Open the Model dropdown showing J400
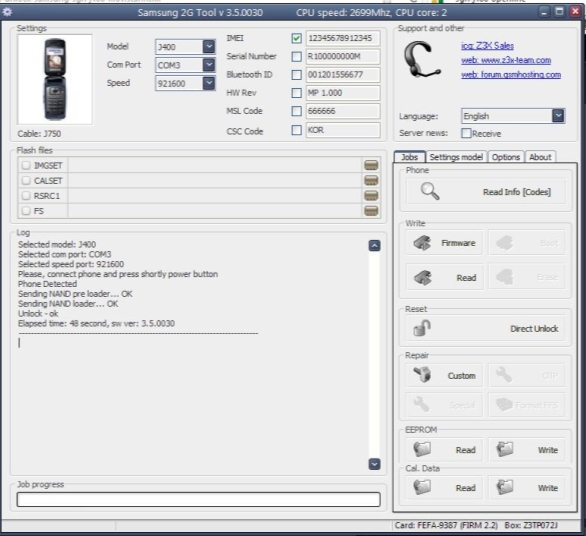586x536 pixels. 209,47
